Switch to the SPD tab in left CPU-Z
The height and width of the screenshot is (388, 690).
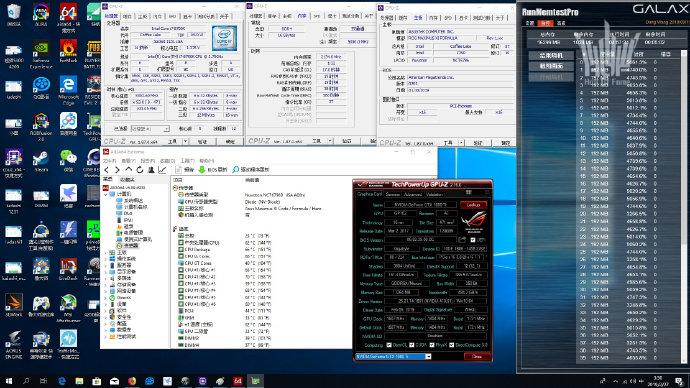(172, 16)
